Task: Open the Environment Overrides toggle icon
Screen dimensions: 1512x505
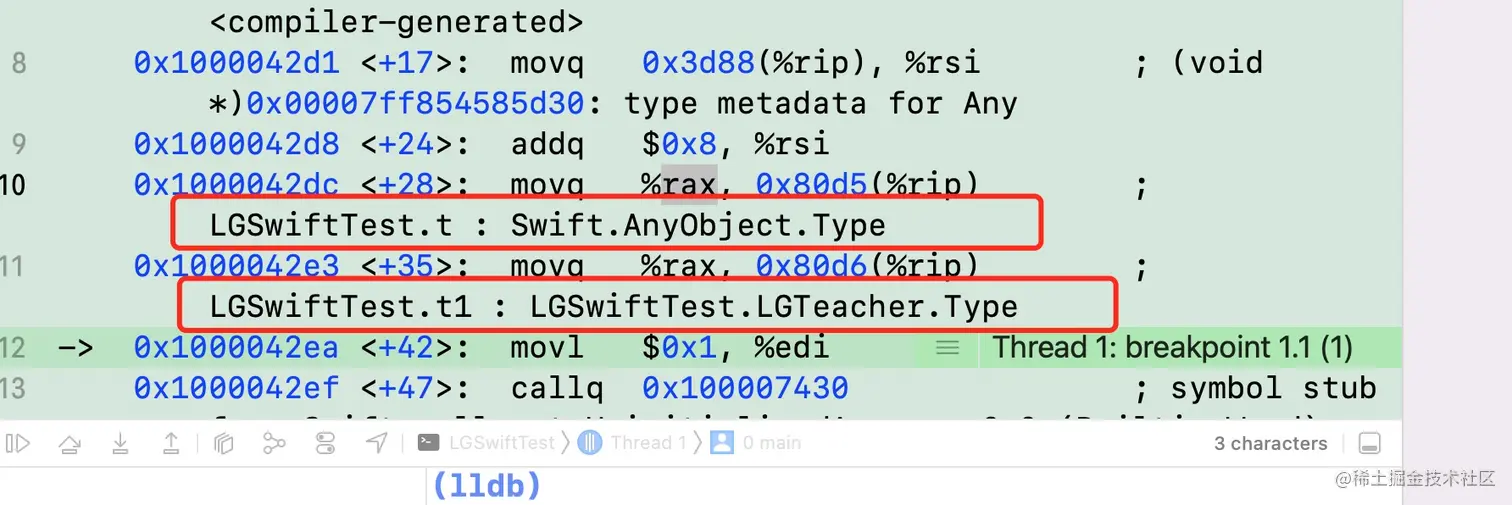Action: click(x=326, y=443)
